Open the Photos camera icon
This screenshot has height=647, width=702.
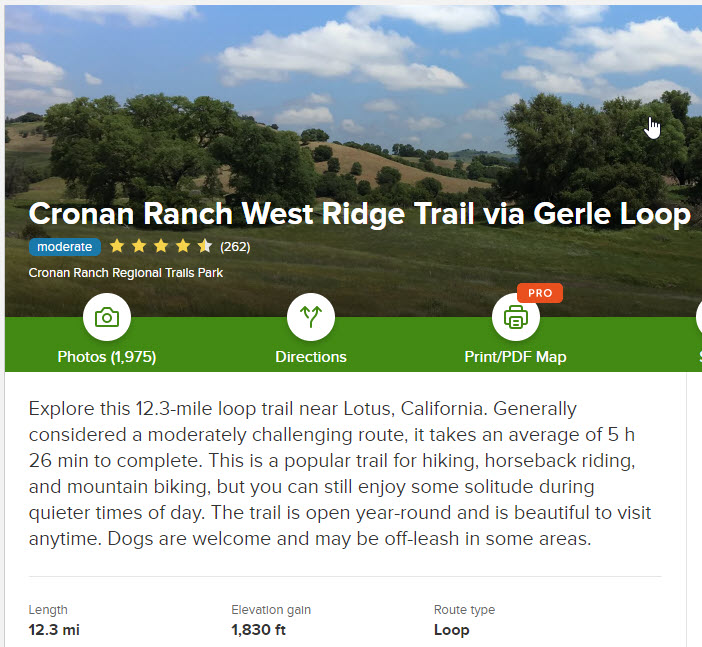107,318
